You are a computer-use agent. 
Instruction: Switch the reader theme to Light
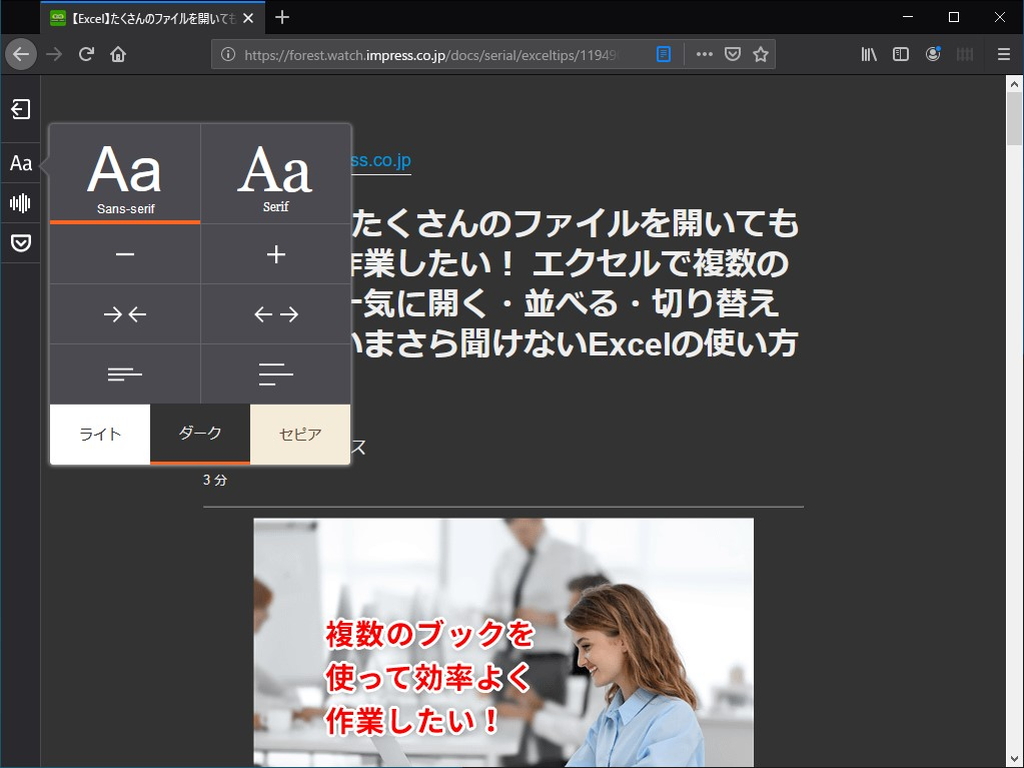tap(99, 434)
